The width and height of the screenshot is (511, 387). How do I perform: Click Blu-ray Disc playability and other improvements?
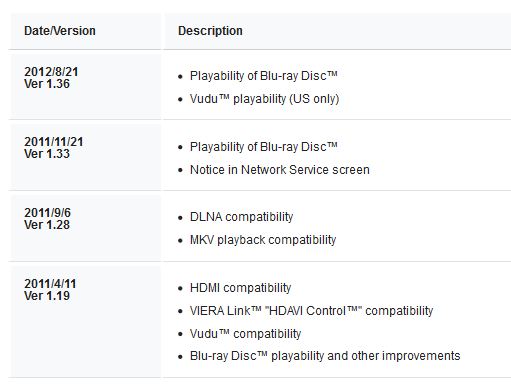pyautogui.click(x=325, y=356)
